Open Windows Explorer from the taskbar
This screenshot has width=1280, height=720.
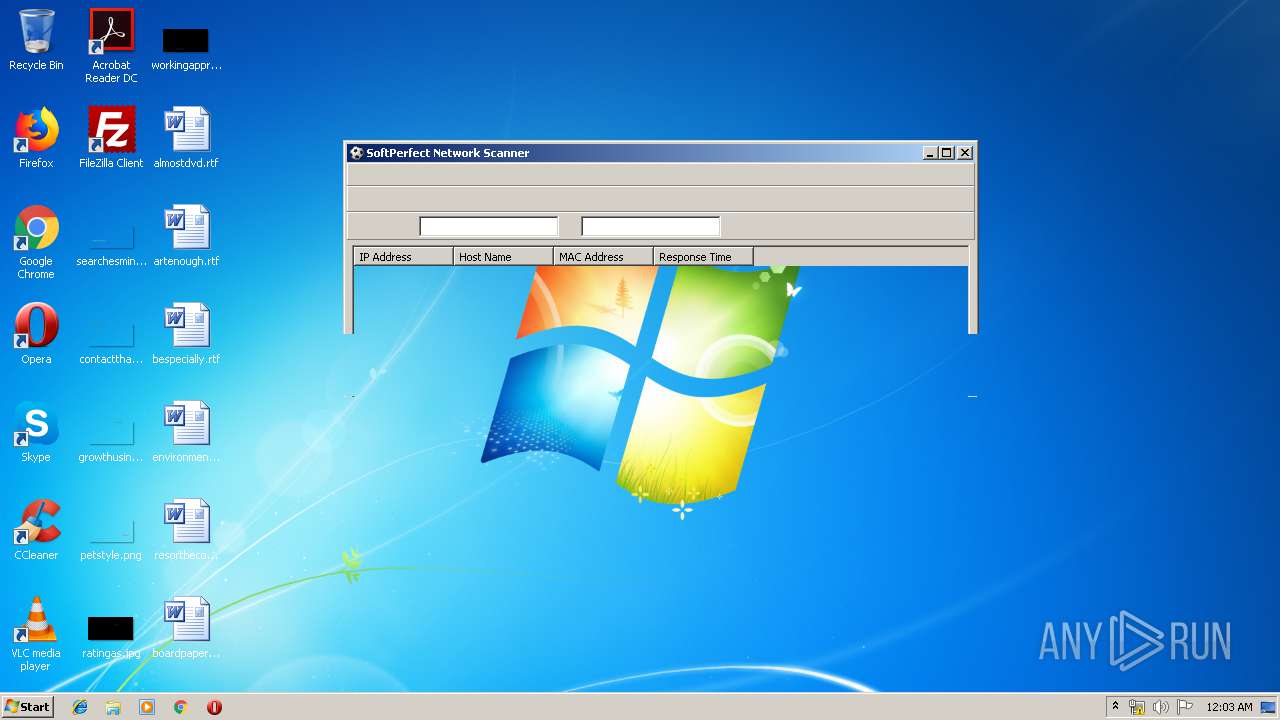click(113, 707)
